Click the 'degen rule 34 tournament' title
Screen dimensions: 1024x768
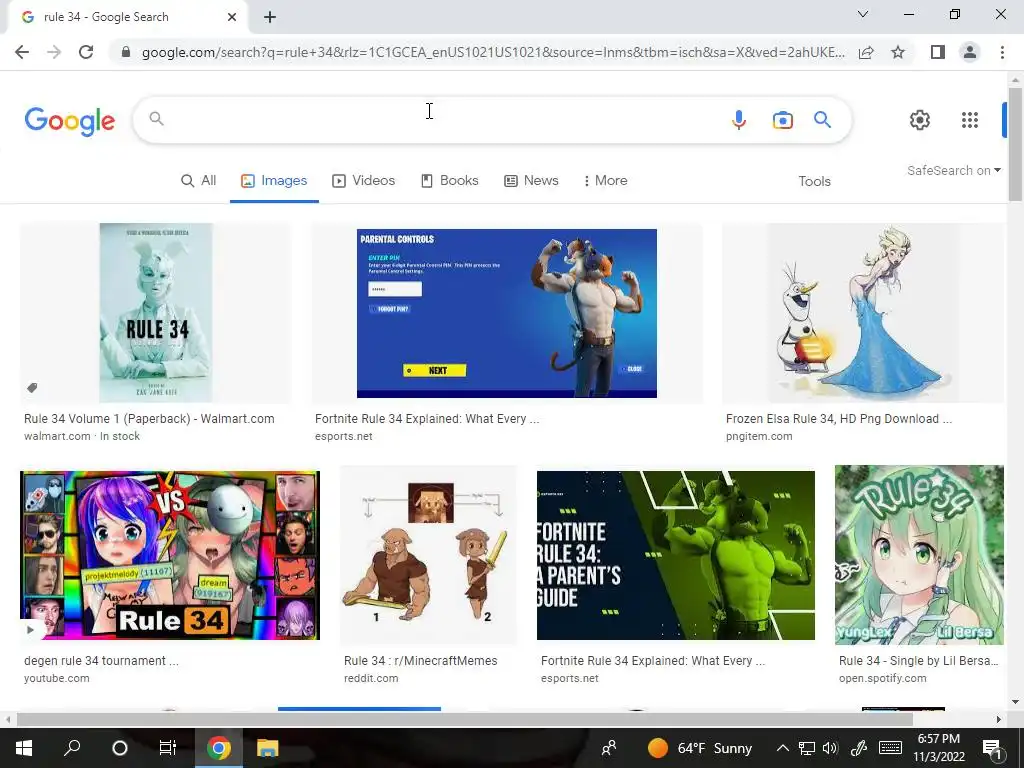(x=101, y=661)
